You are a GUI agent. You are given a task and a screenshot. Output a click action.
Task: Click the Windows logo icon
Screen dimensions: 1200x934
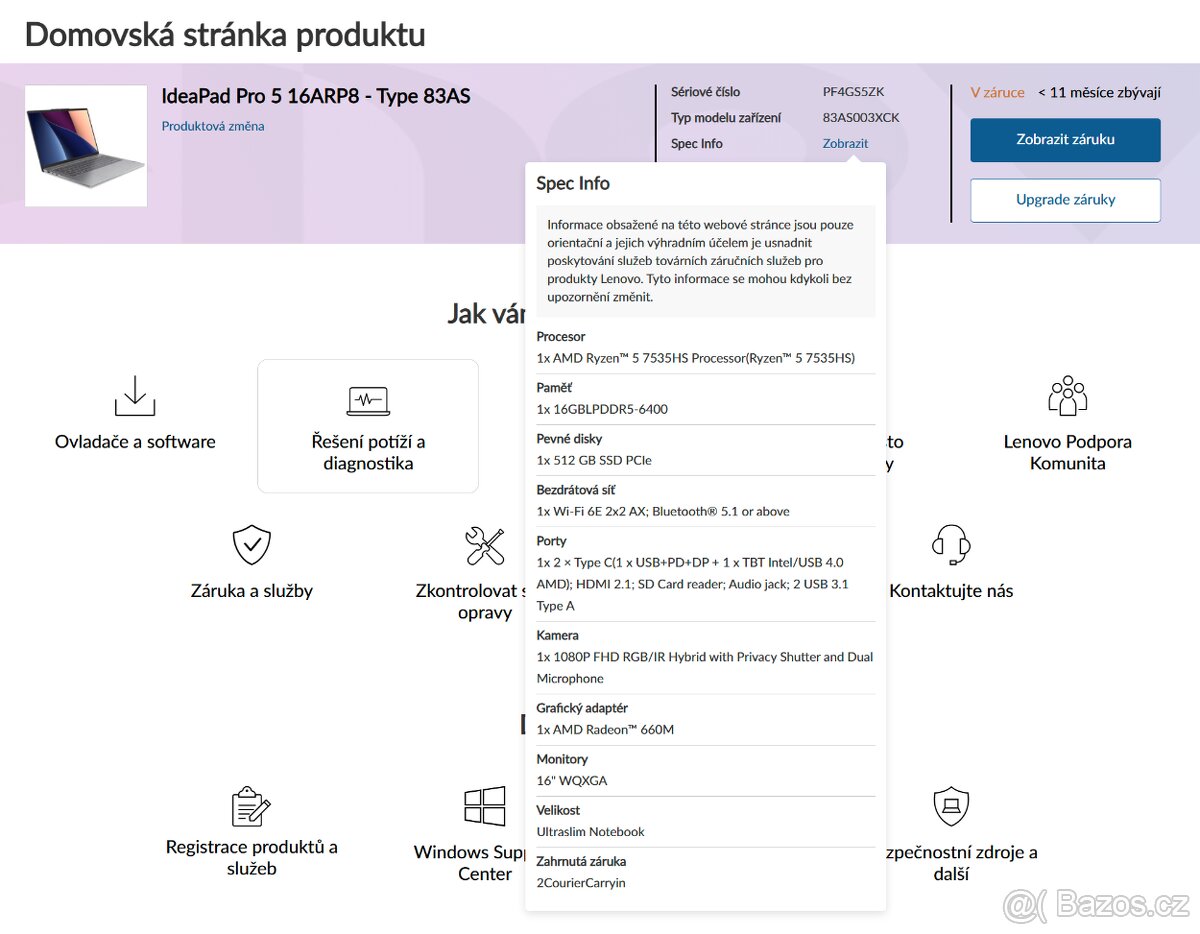click(x=485, y=807)
